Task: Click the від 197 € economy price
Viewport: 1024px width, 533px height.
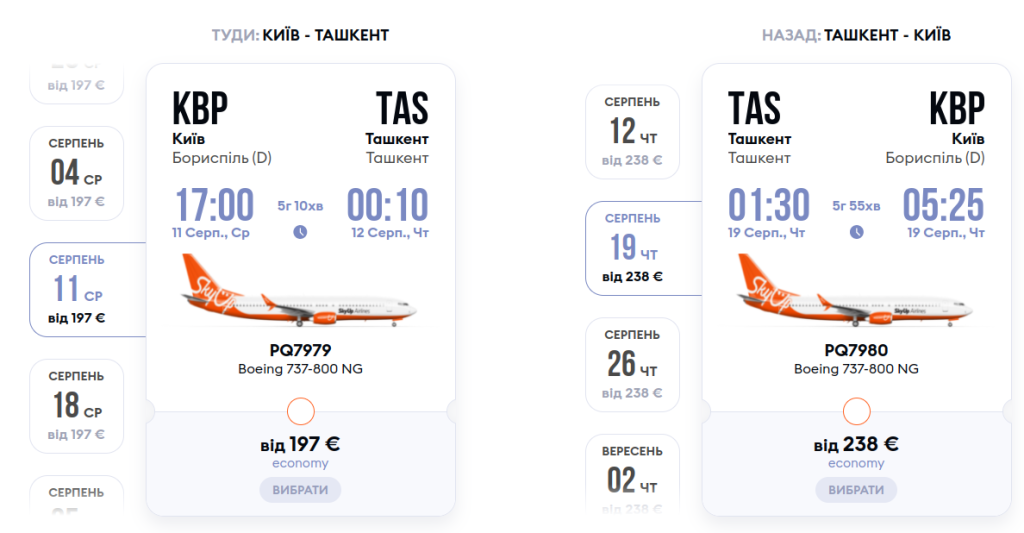Action: point(300,444)
